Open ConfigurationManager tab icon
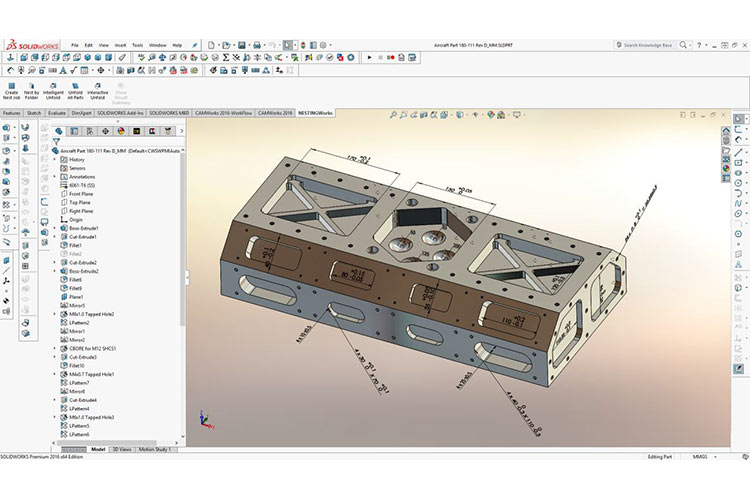750x500 pixels. [x=89, y=131]
